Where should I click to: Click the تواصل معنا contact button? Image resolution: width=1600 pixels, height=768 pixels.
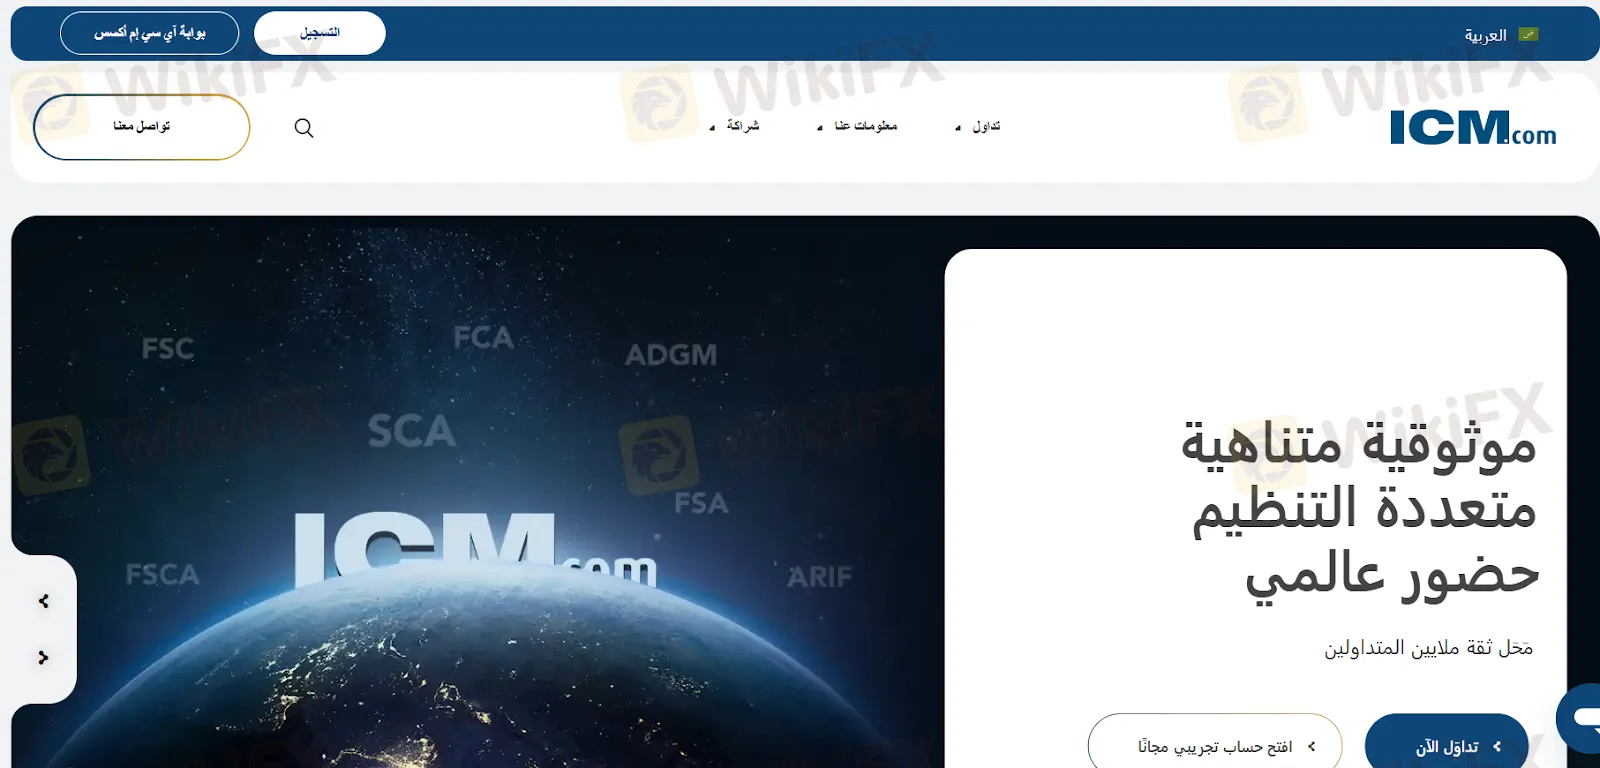tap(141, 127)
